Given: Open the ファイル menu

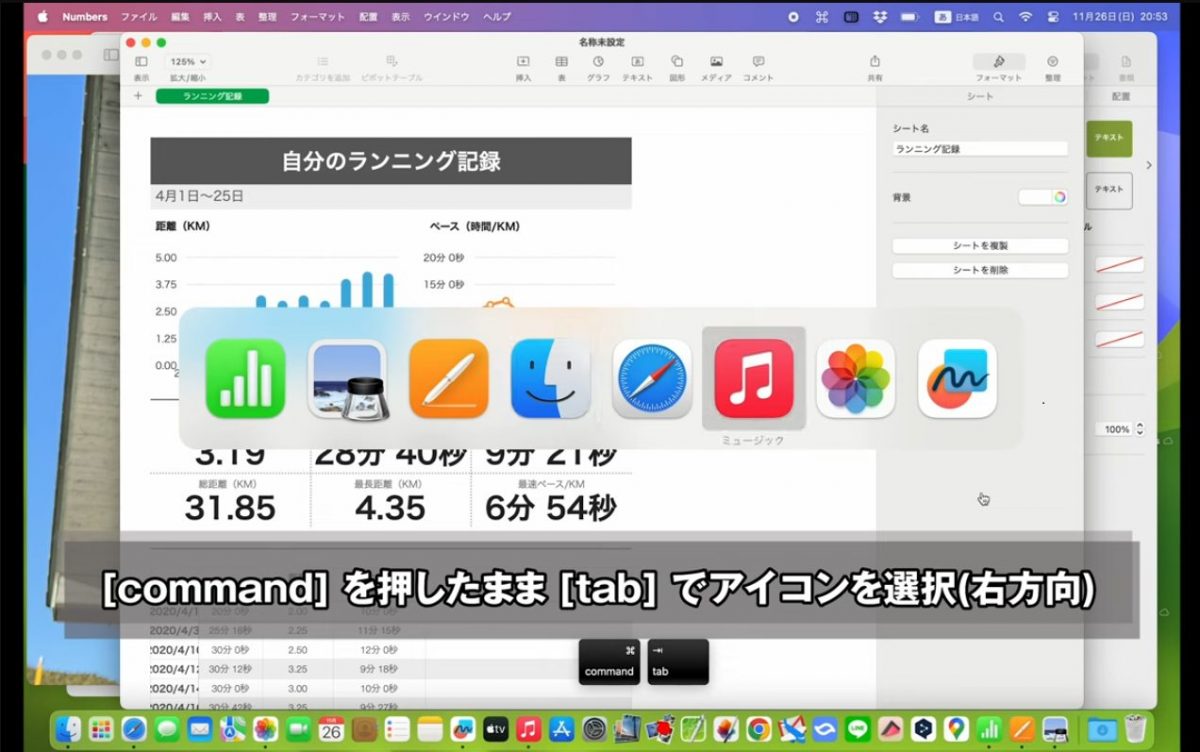Looking at the screenshot, I should [x=139, y=17].
